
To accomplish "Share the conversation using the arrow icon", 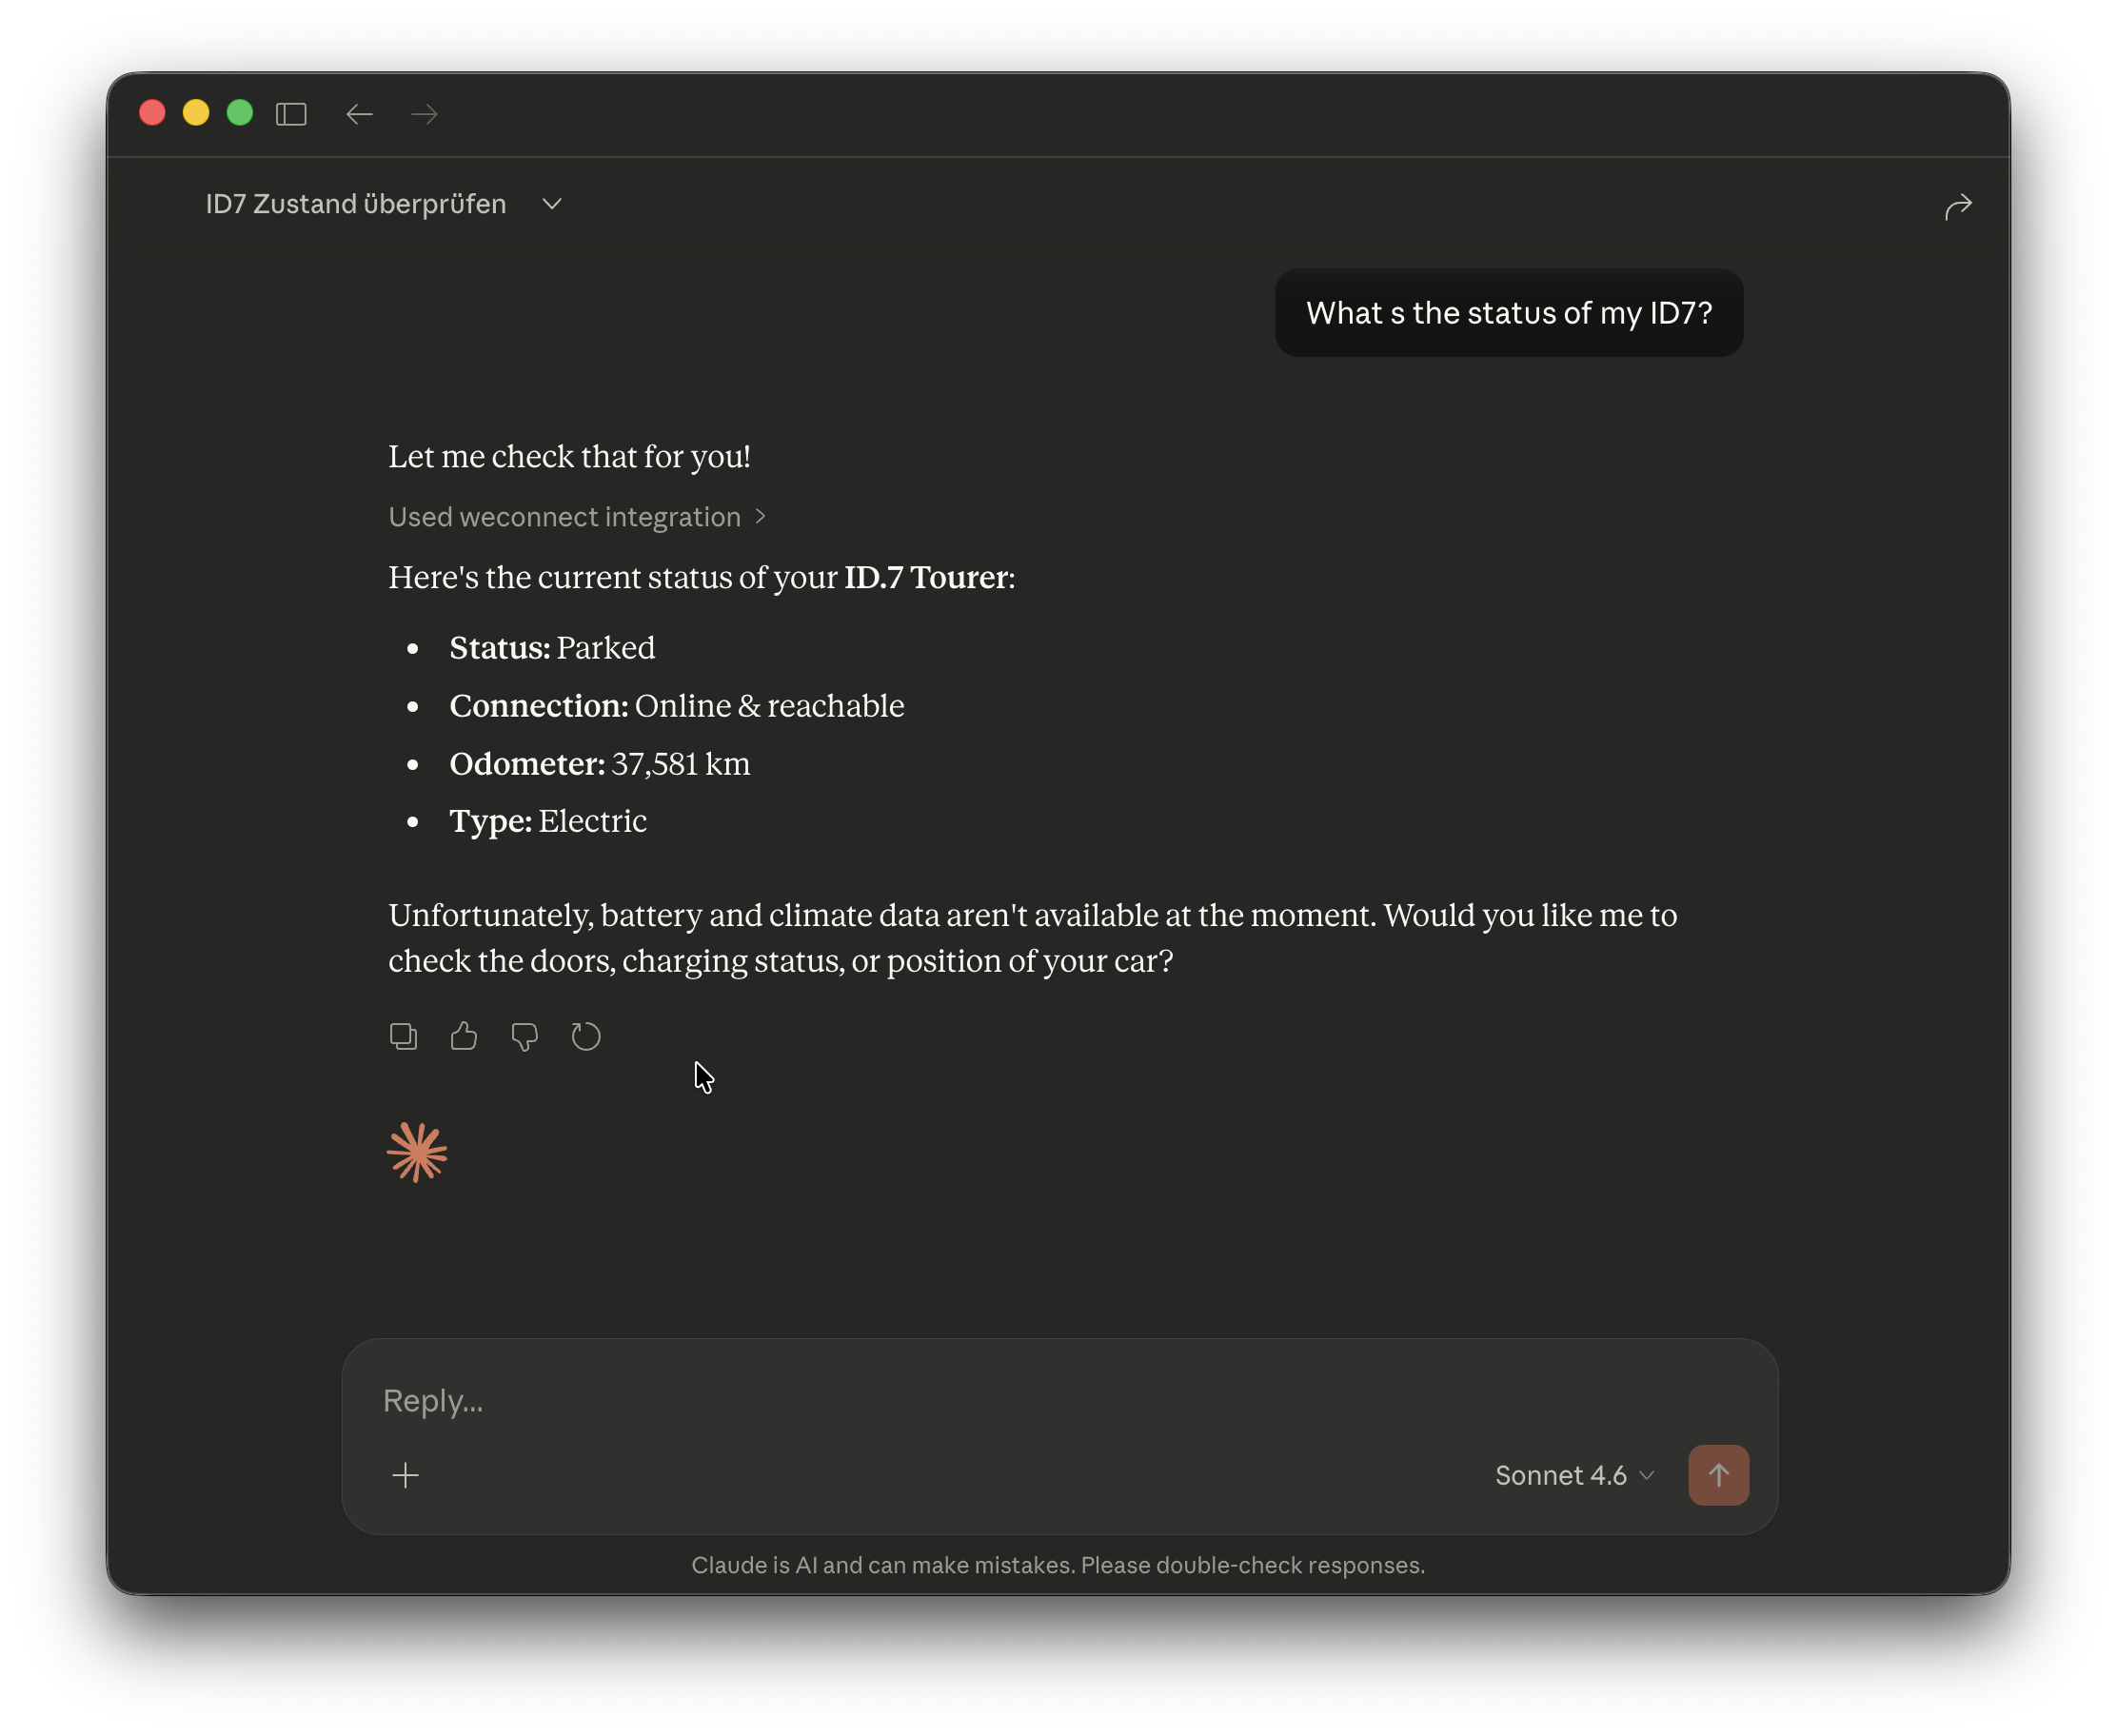I will [1958, 206].
